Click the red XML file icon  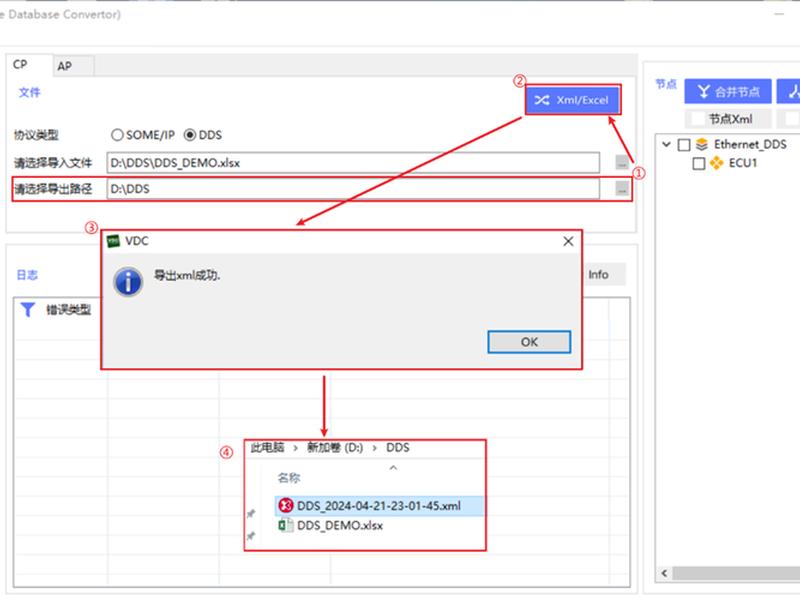[x=286, y=506]
